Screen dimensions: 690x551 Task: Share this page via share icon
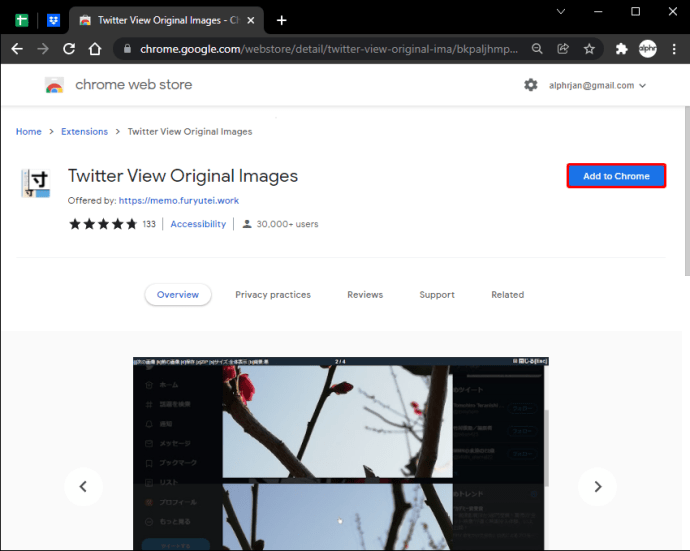pos(563,49)
